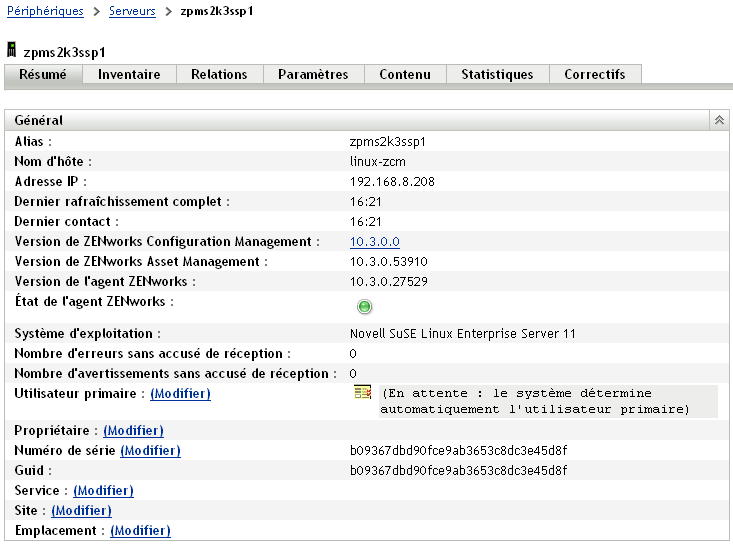
Task: Click Modifier next to Service
Action: pyautogui.click(x=103, y=491)
